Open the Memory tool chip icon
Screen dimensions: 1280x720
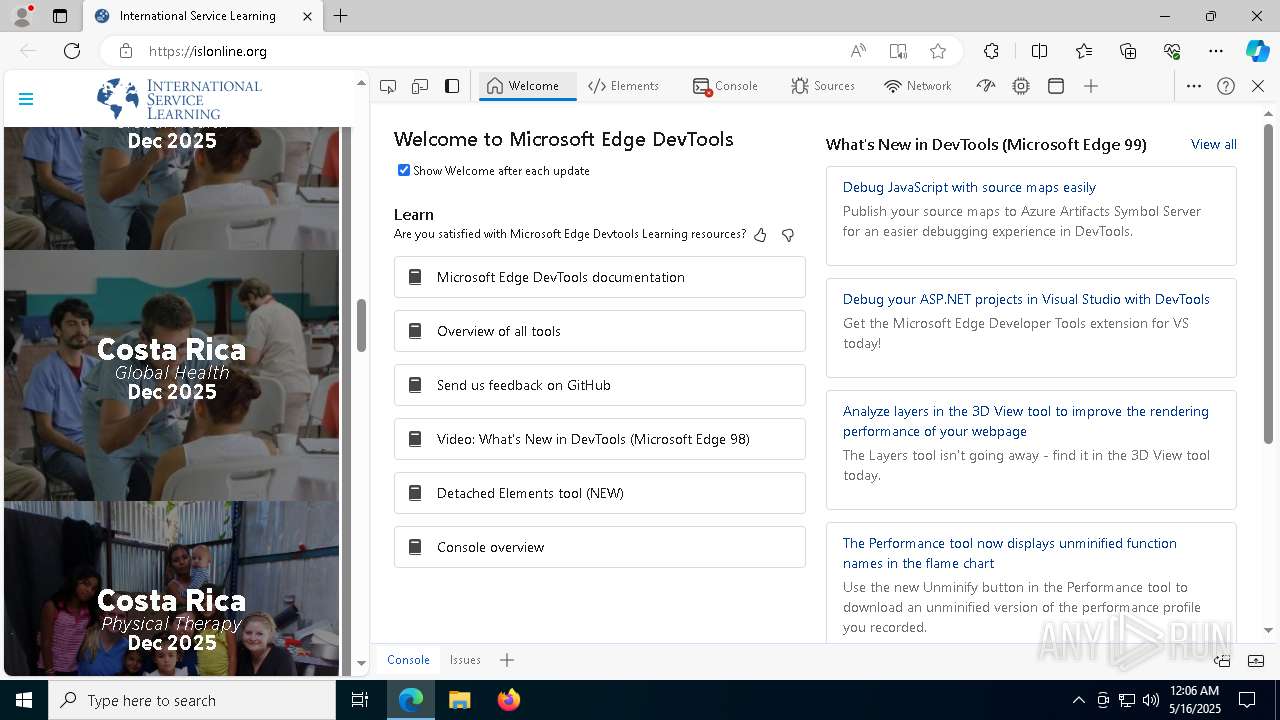click(1021, 86)
